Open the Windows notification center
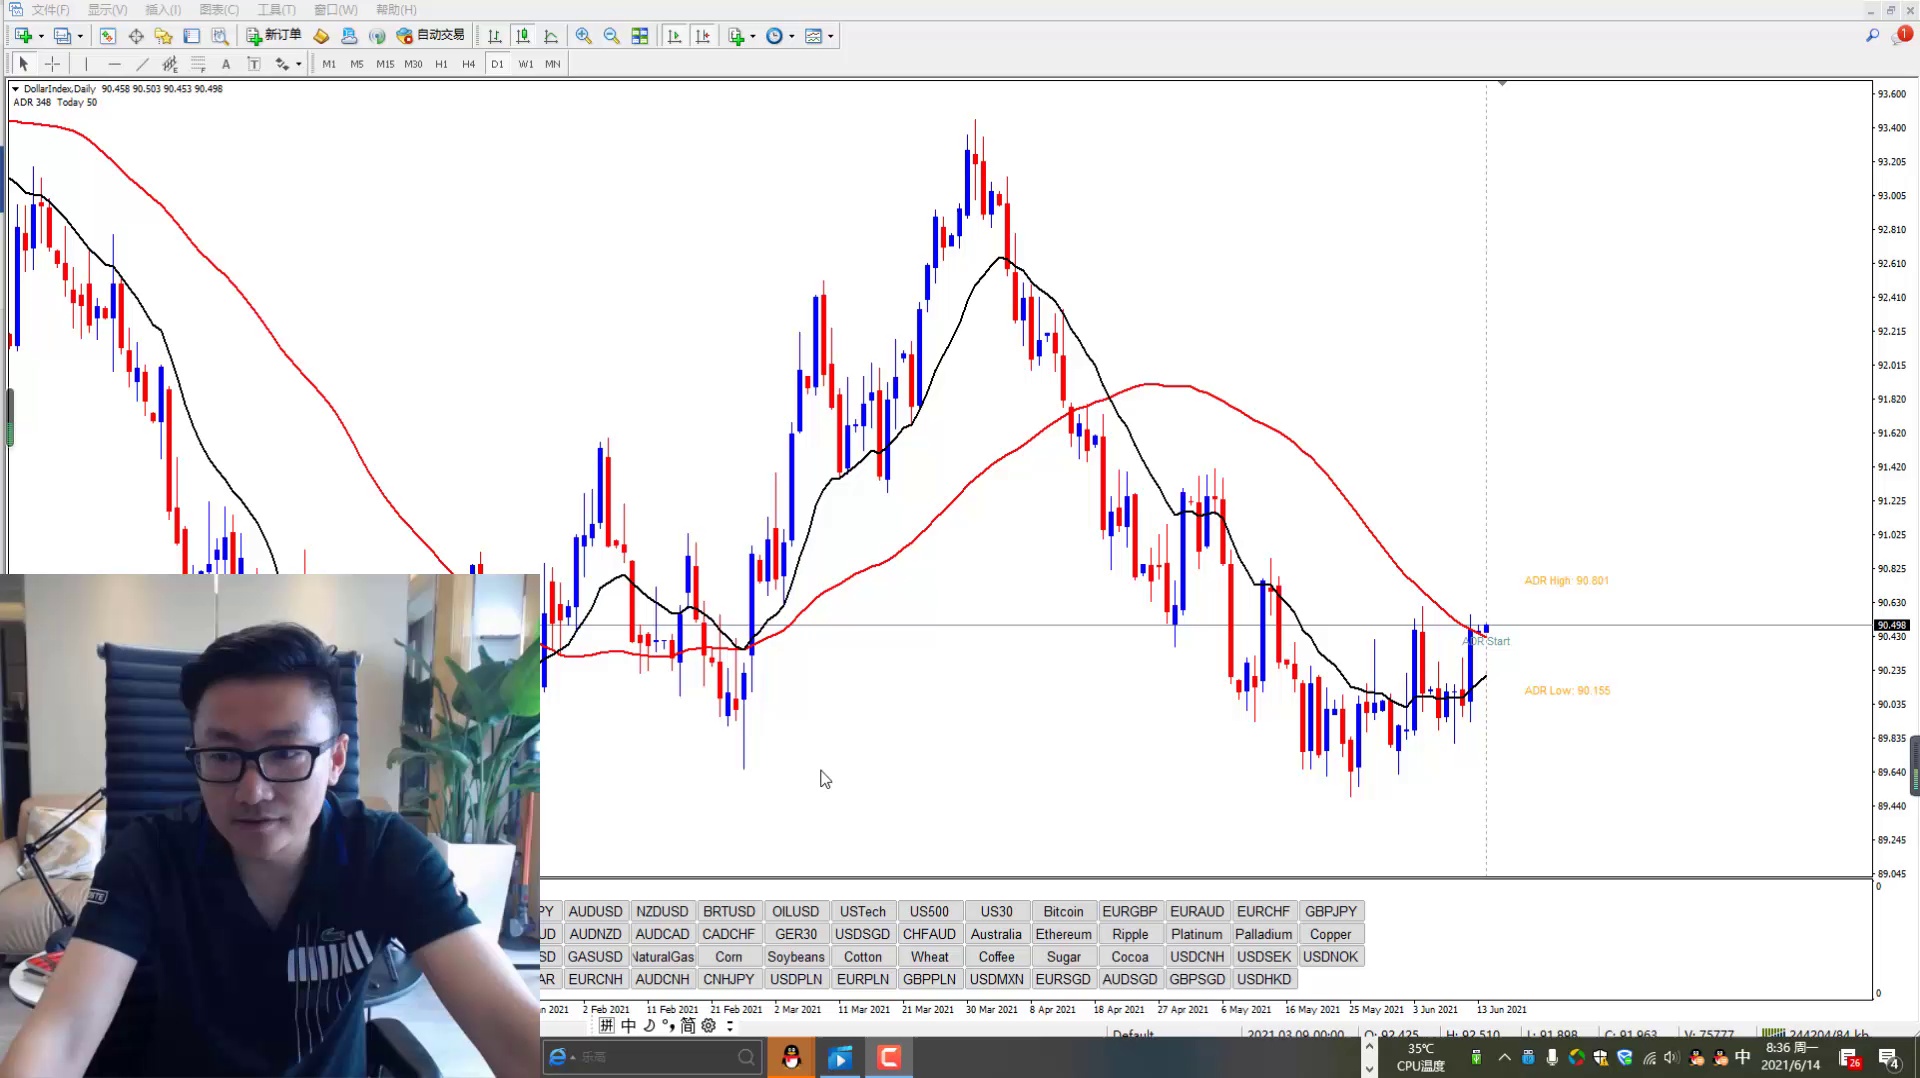This screenshot has width=1920, height=1078. click(x=1888, y=1058)
